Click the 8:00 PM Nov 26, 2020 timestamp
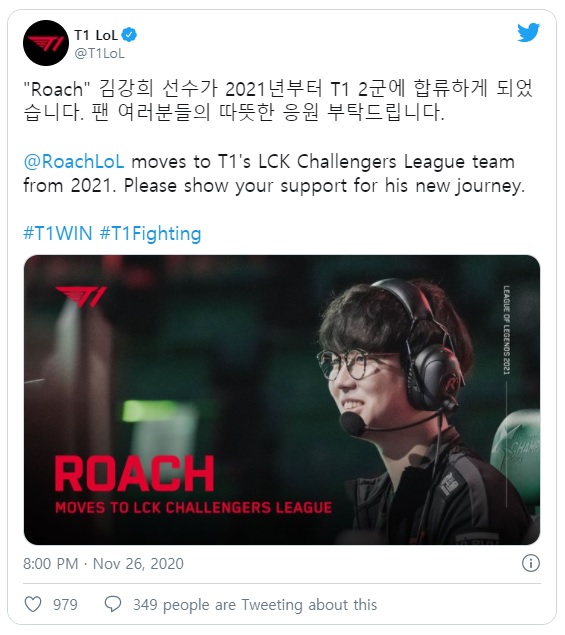Viewport: 565px width, 635px height. point(103,564)
